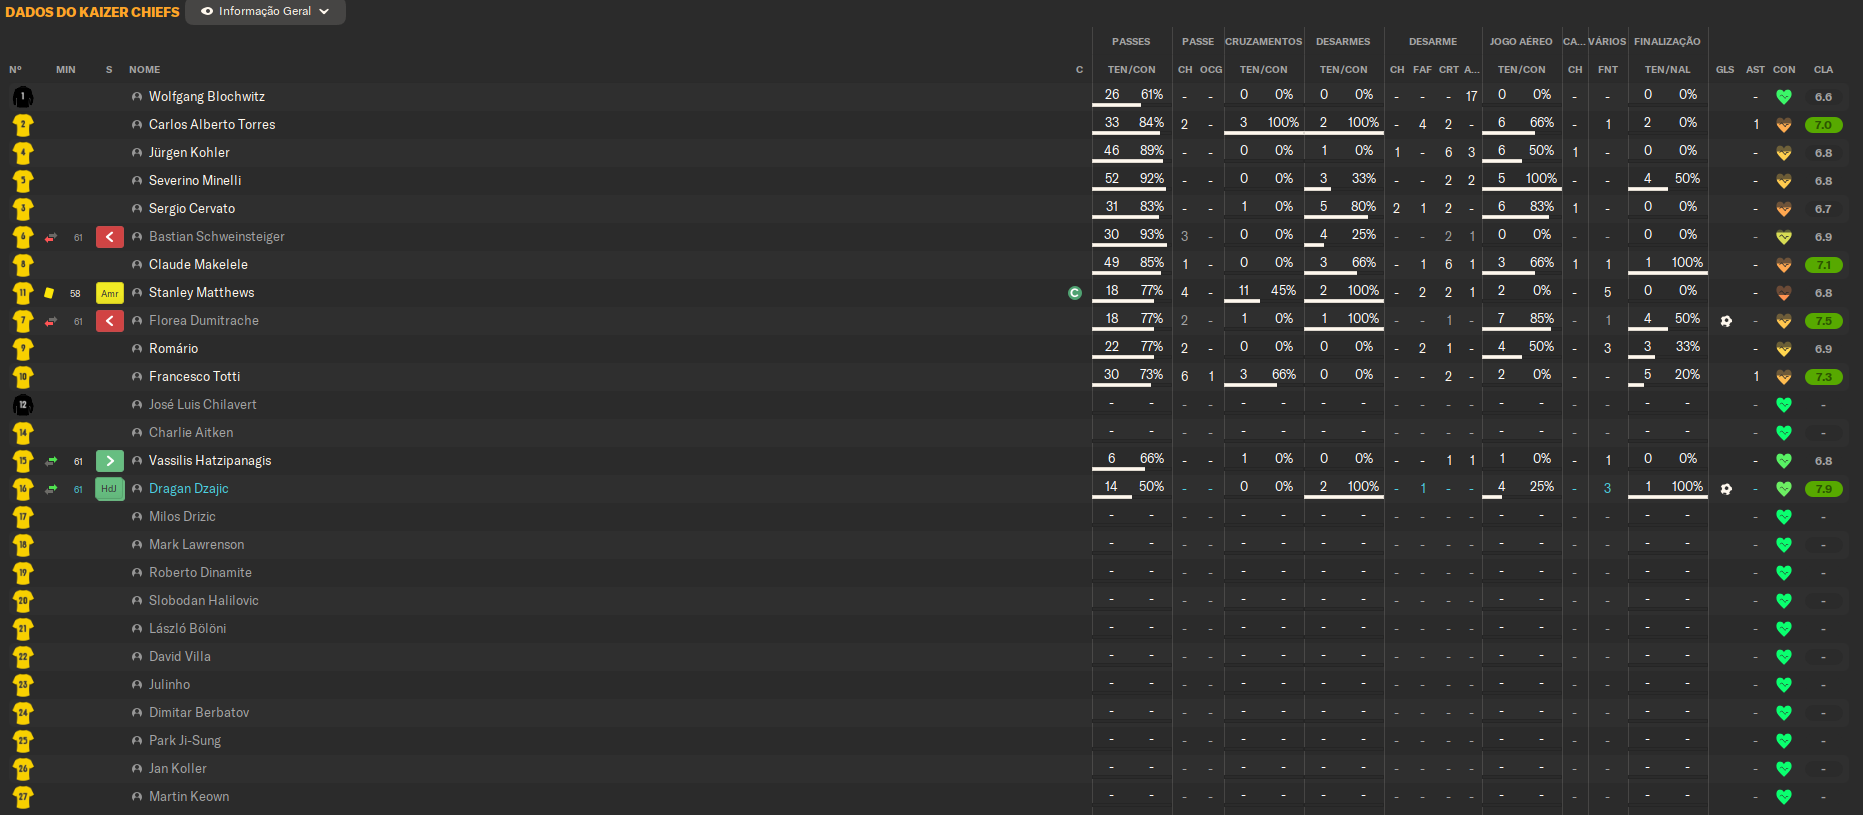Click the condition heart for Stanley Matthews
This screenshot has height=815, width=1863.
click(1784, 293)
